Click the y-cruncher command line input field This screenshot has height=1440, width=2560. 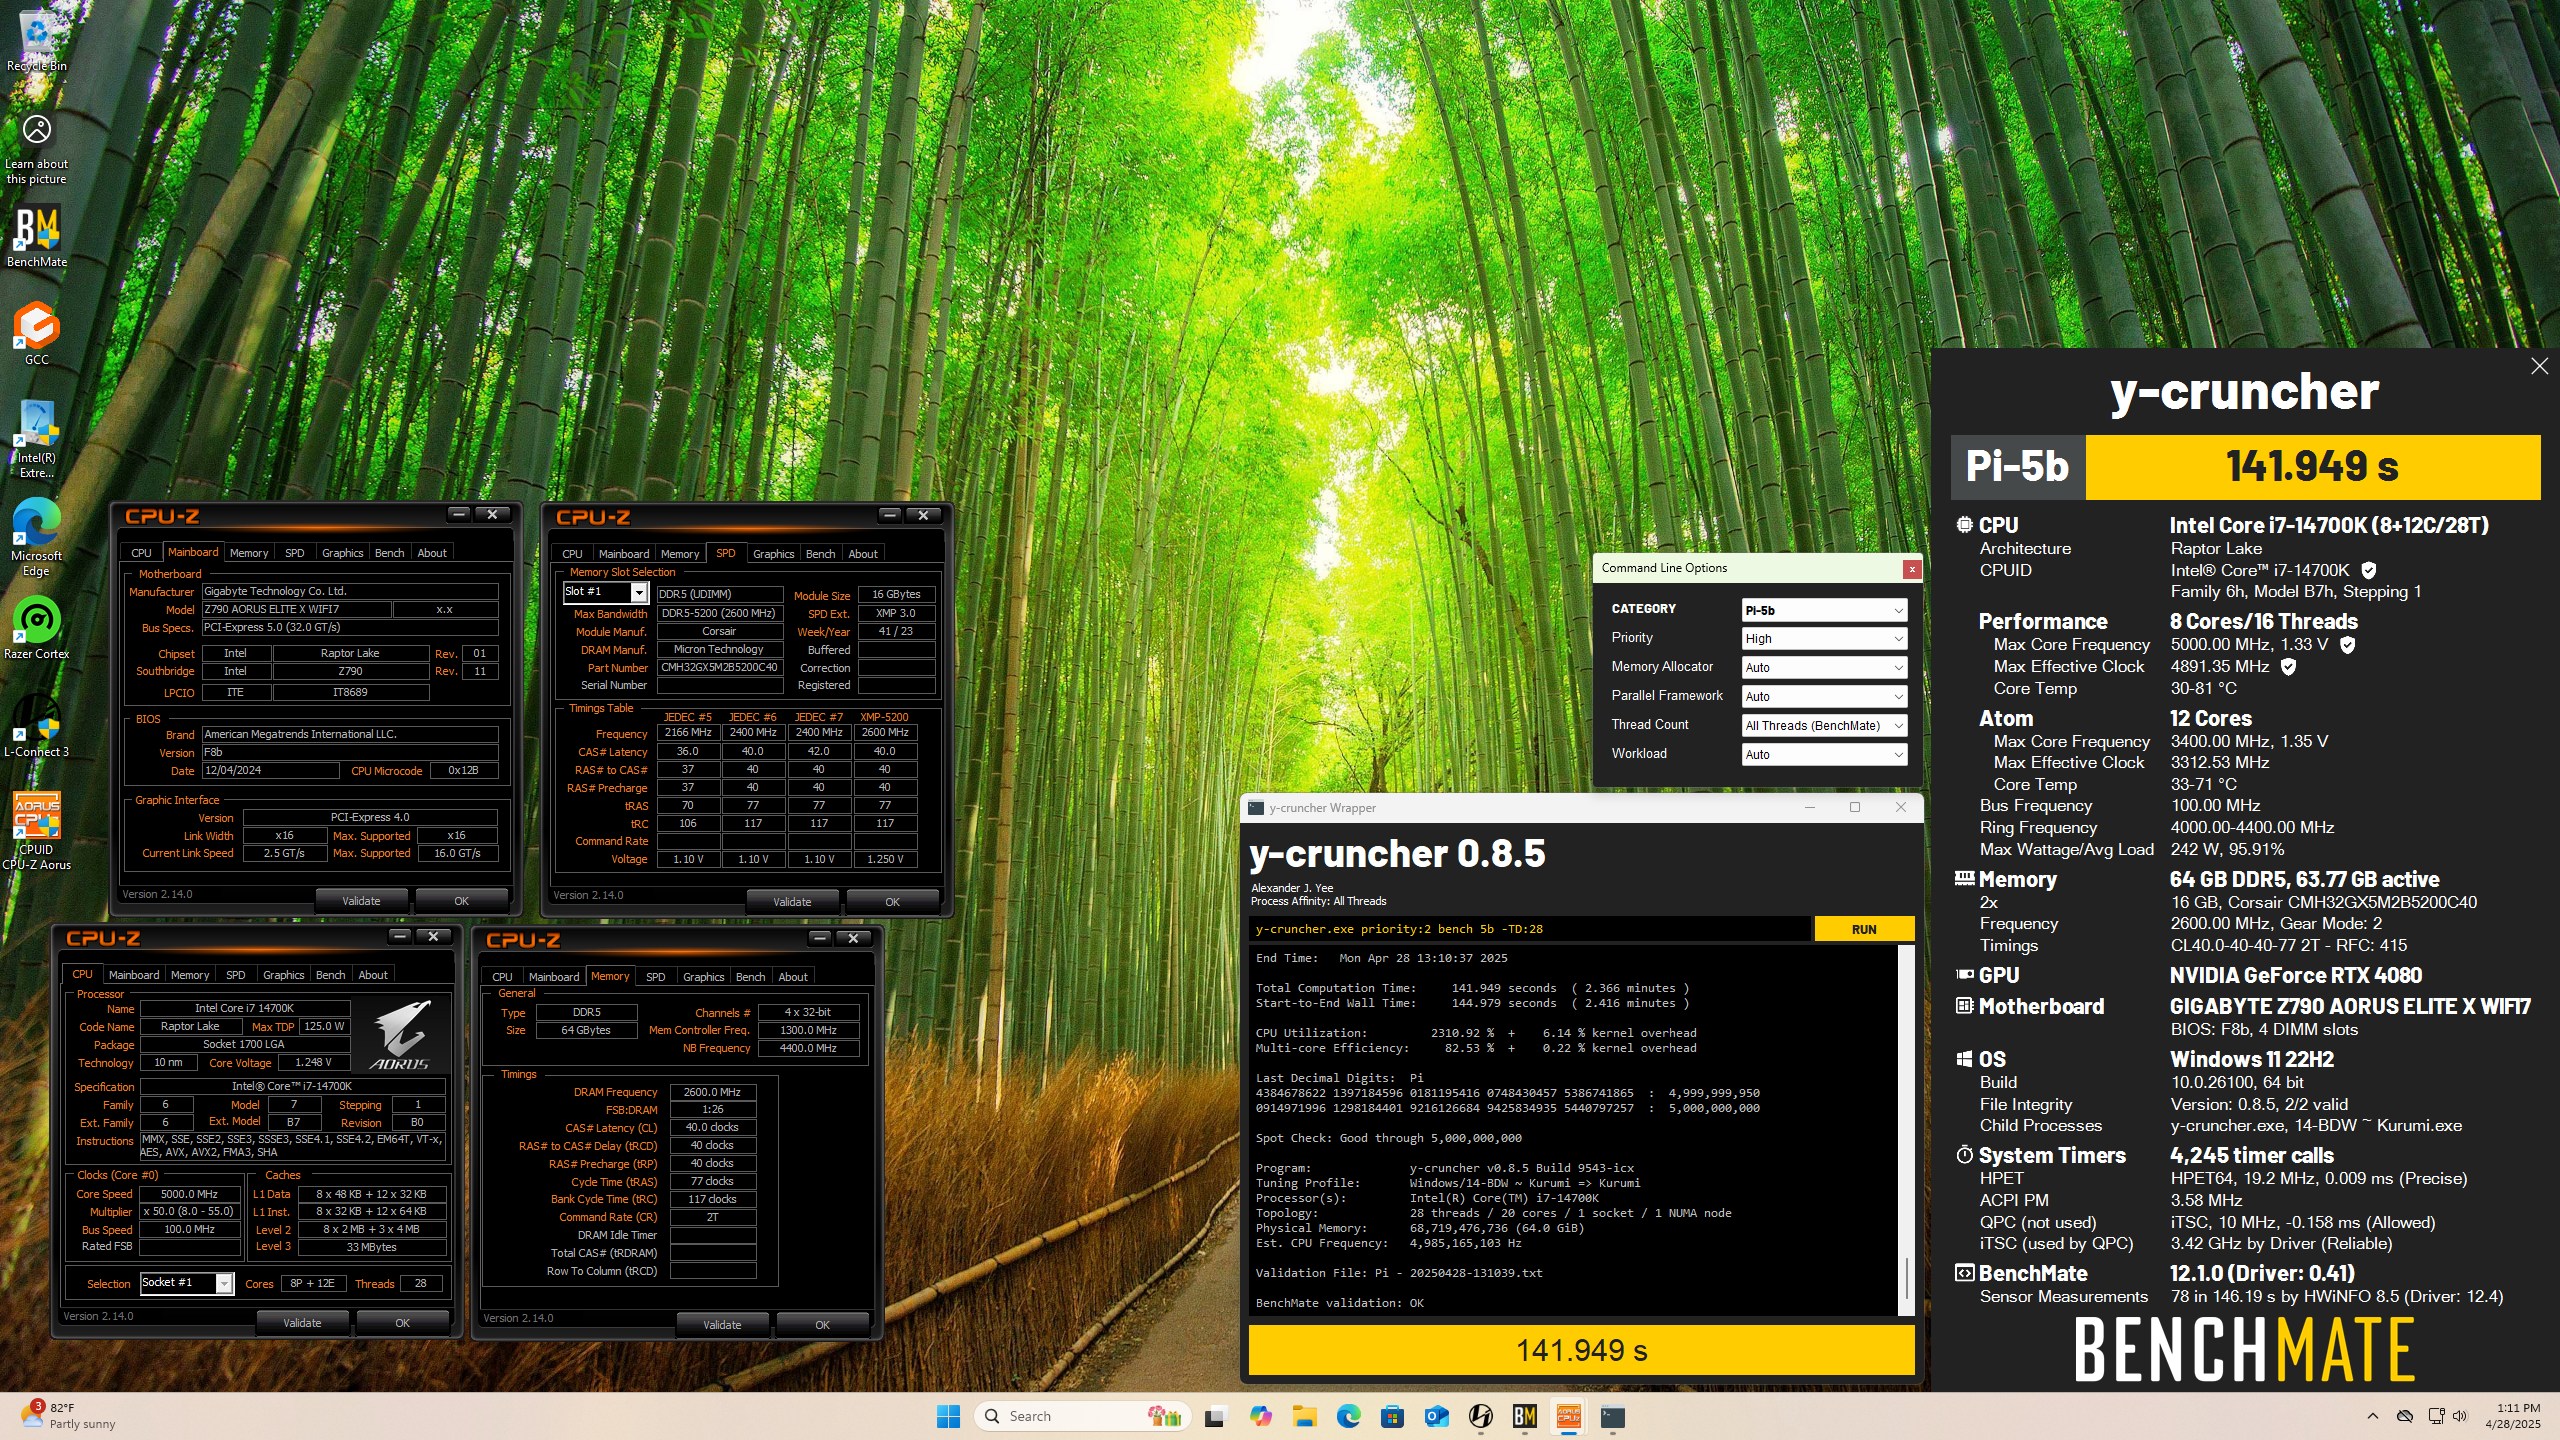(x=1530, y=929)
